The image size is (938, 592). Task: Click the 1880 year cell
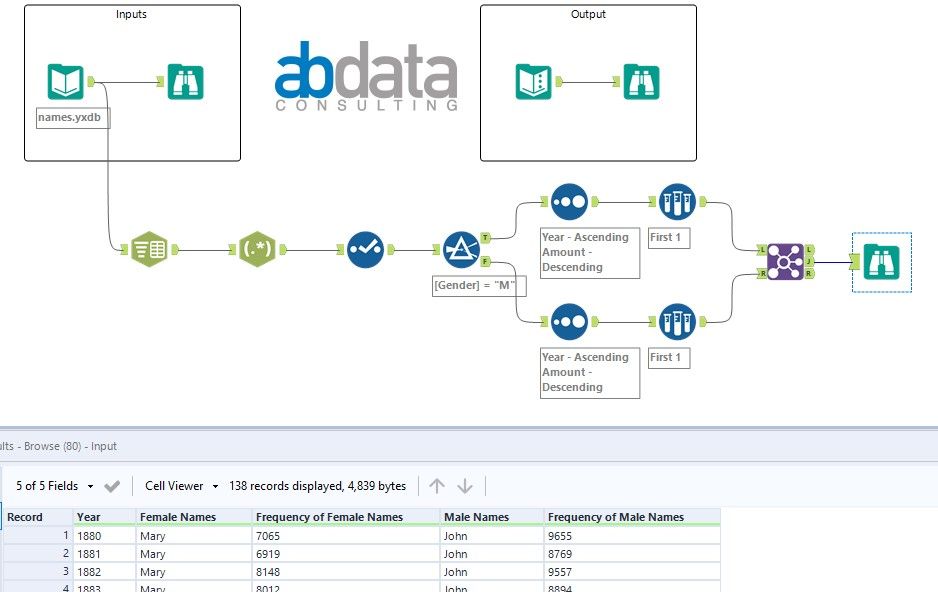coord(104,536)
